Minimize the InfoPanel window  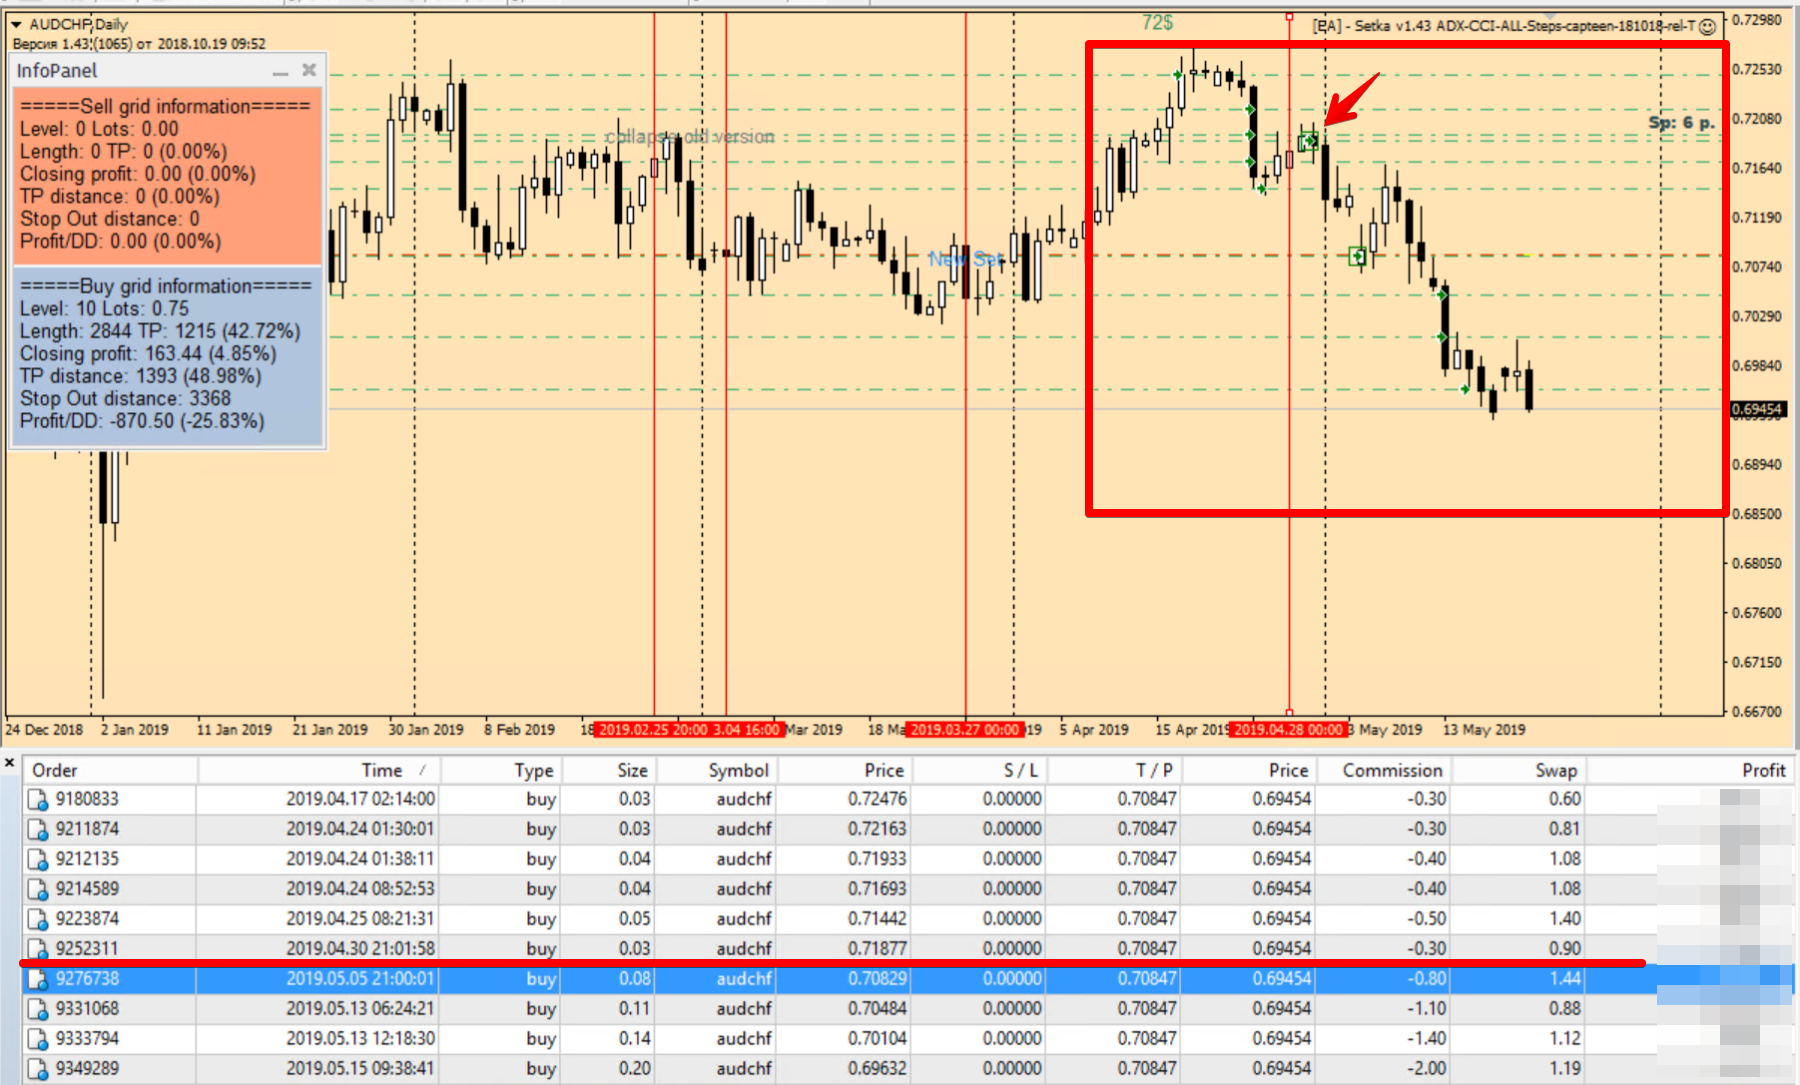click(280, 72)
